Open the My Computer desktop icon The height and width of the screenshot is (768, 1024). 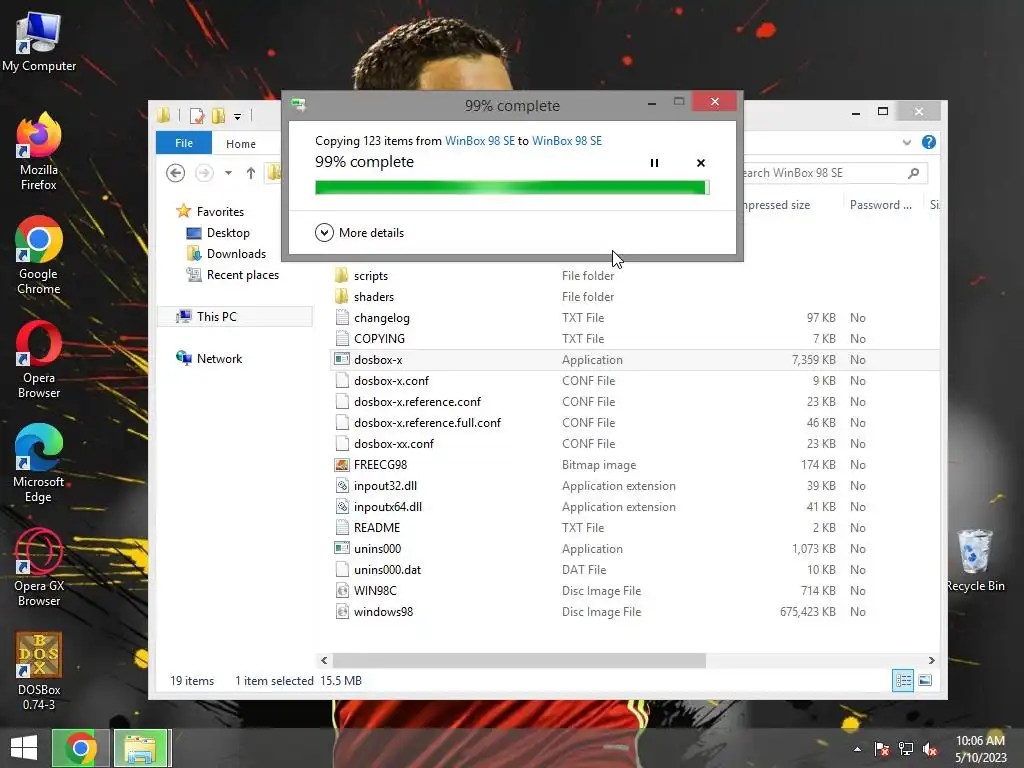pos(39,42)
